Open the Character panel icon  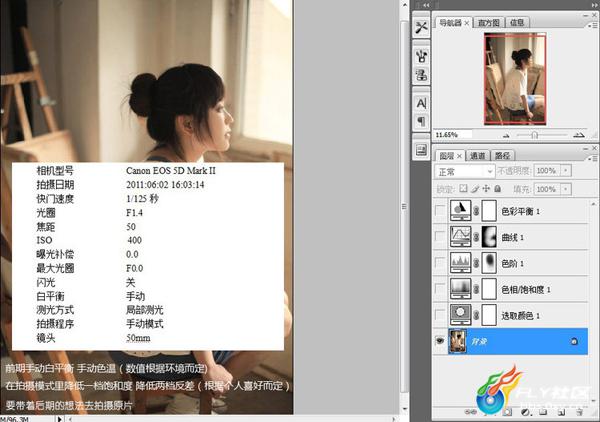click(x=421, y=103)
